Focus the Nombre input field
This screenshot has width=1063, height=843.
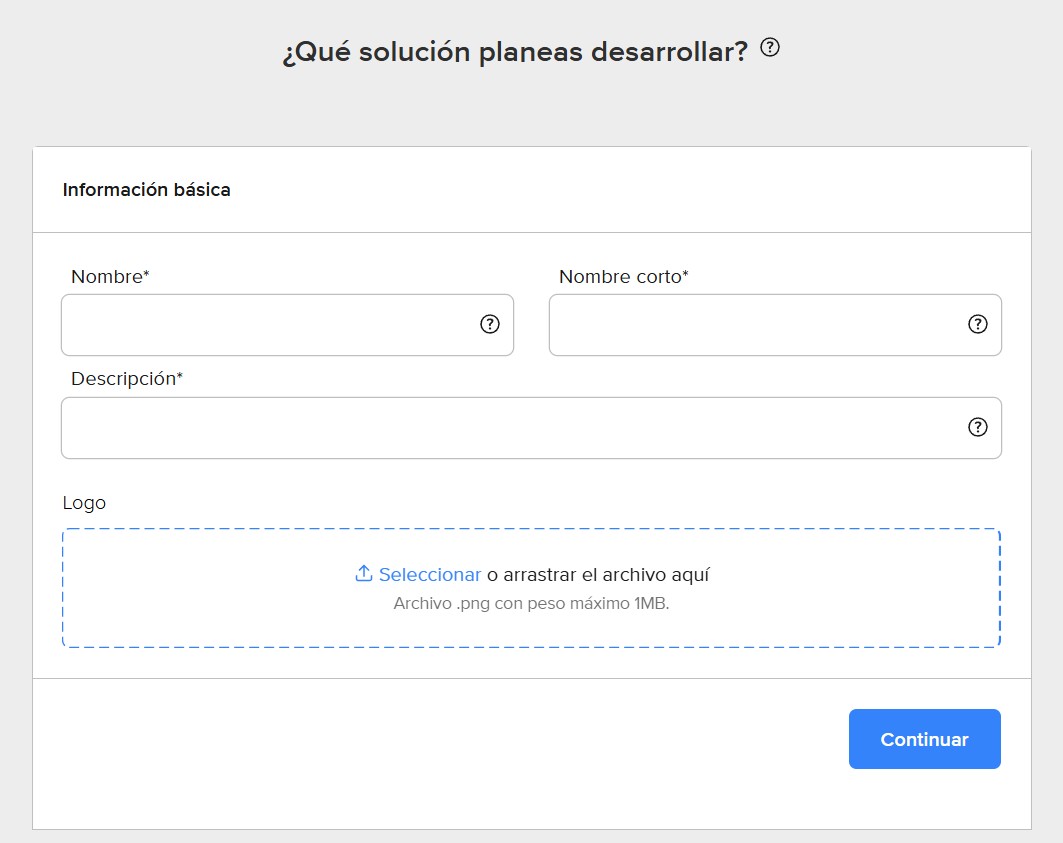coord(287,325)
